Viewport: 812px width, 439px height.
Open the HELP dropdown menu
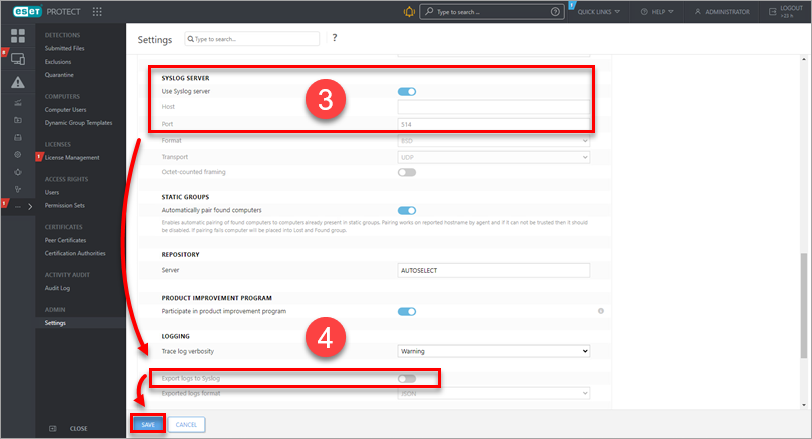(657, 11)
